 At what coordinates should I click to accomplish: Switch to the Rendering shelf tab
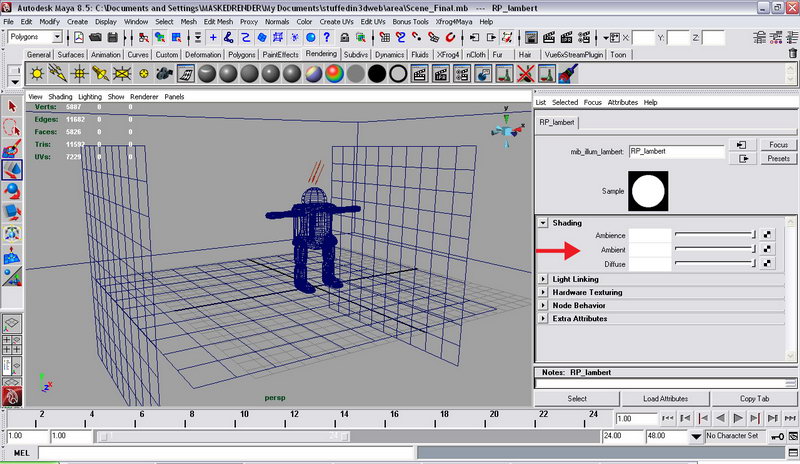point(321,54)
